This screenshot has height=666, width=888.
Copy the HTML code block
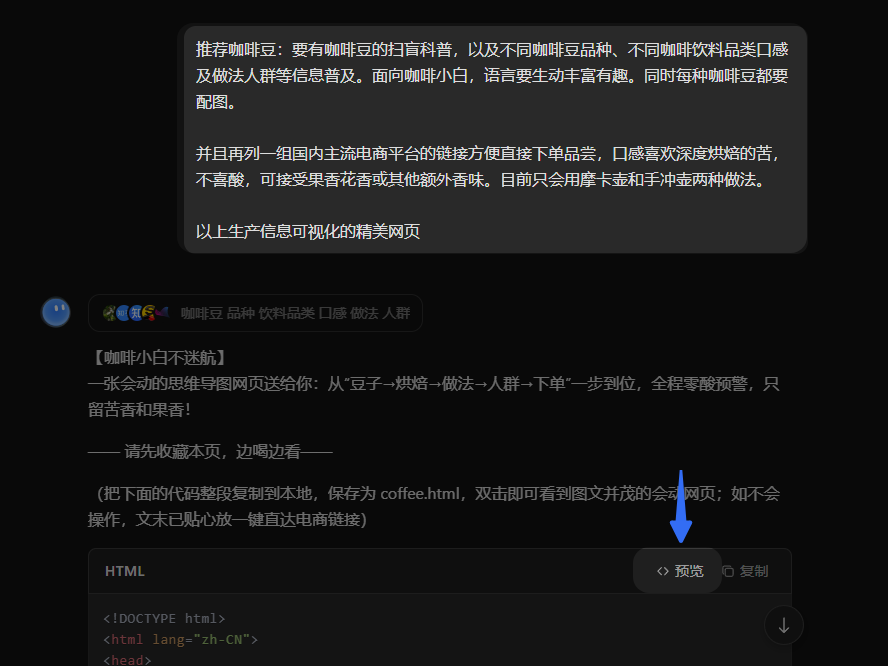click(x=745, y=571)
